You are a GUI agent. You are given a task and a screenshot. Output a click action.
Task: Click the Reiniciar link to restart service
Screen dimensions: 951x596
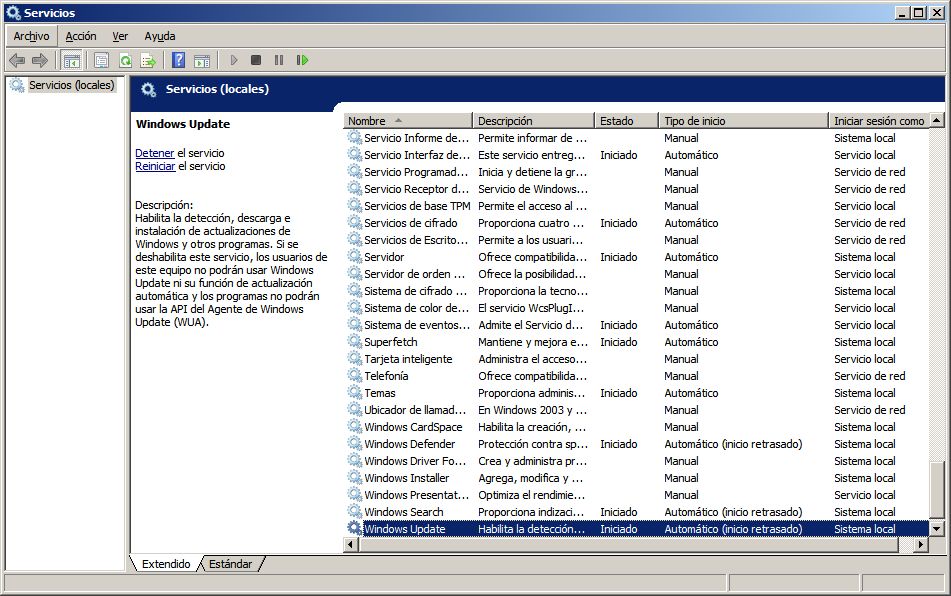155,166
